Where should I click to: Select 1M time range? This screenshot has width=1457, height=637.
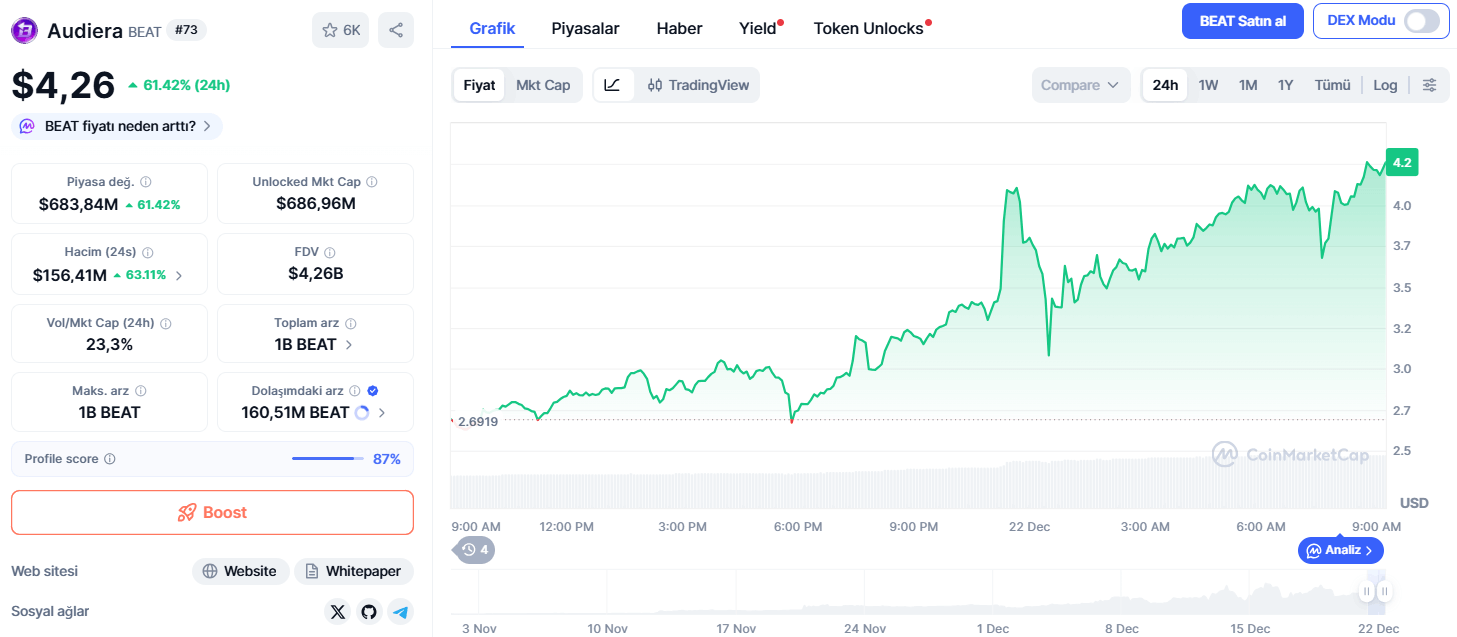(x=1248, y=85)
